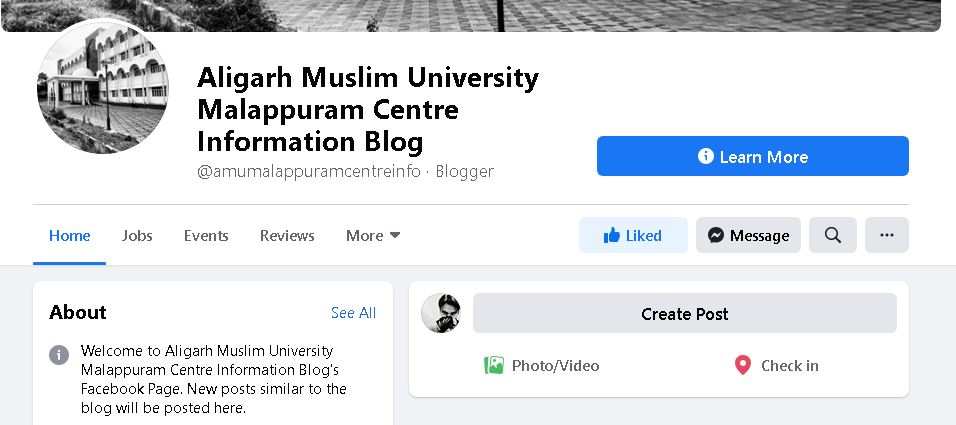This screenshot has width=956, height=425.
Task: Click the Blogger category label
Action: tap(465, 171)
